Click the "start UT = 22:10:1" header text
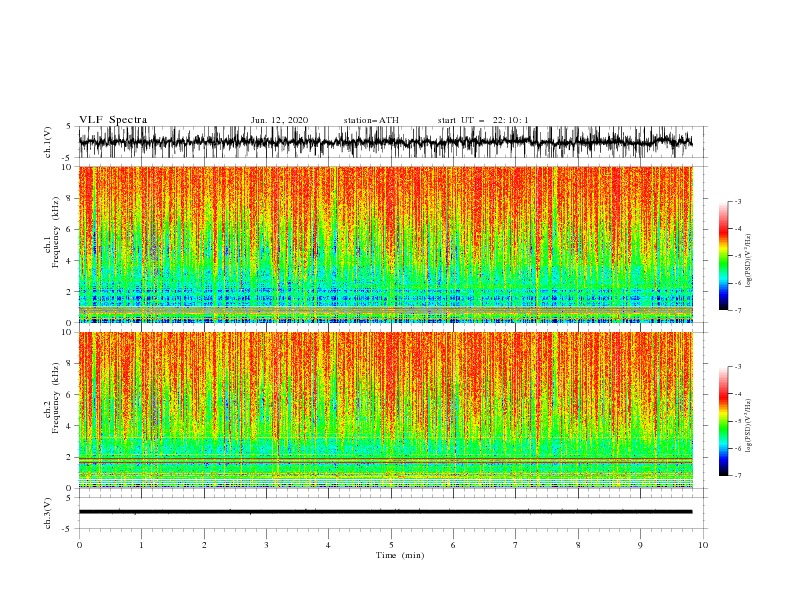Screen dimensions: 792x612 [x=483, y=120]
